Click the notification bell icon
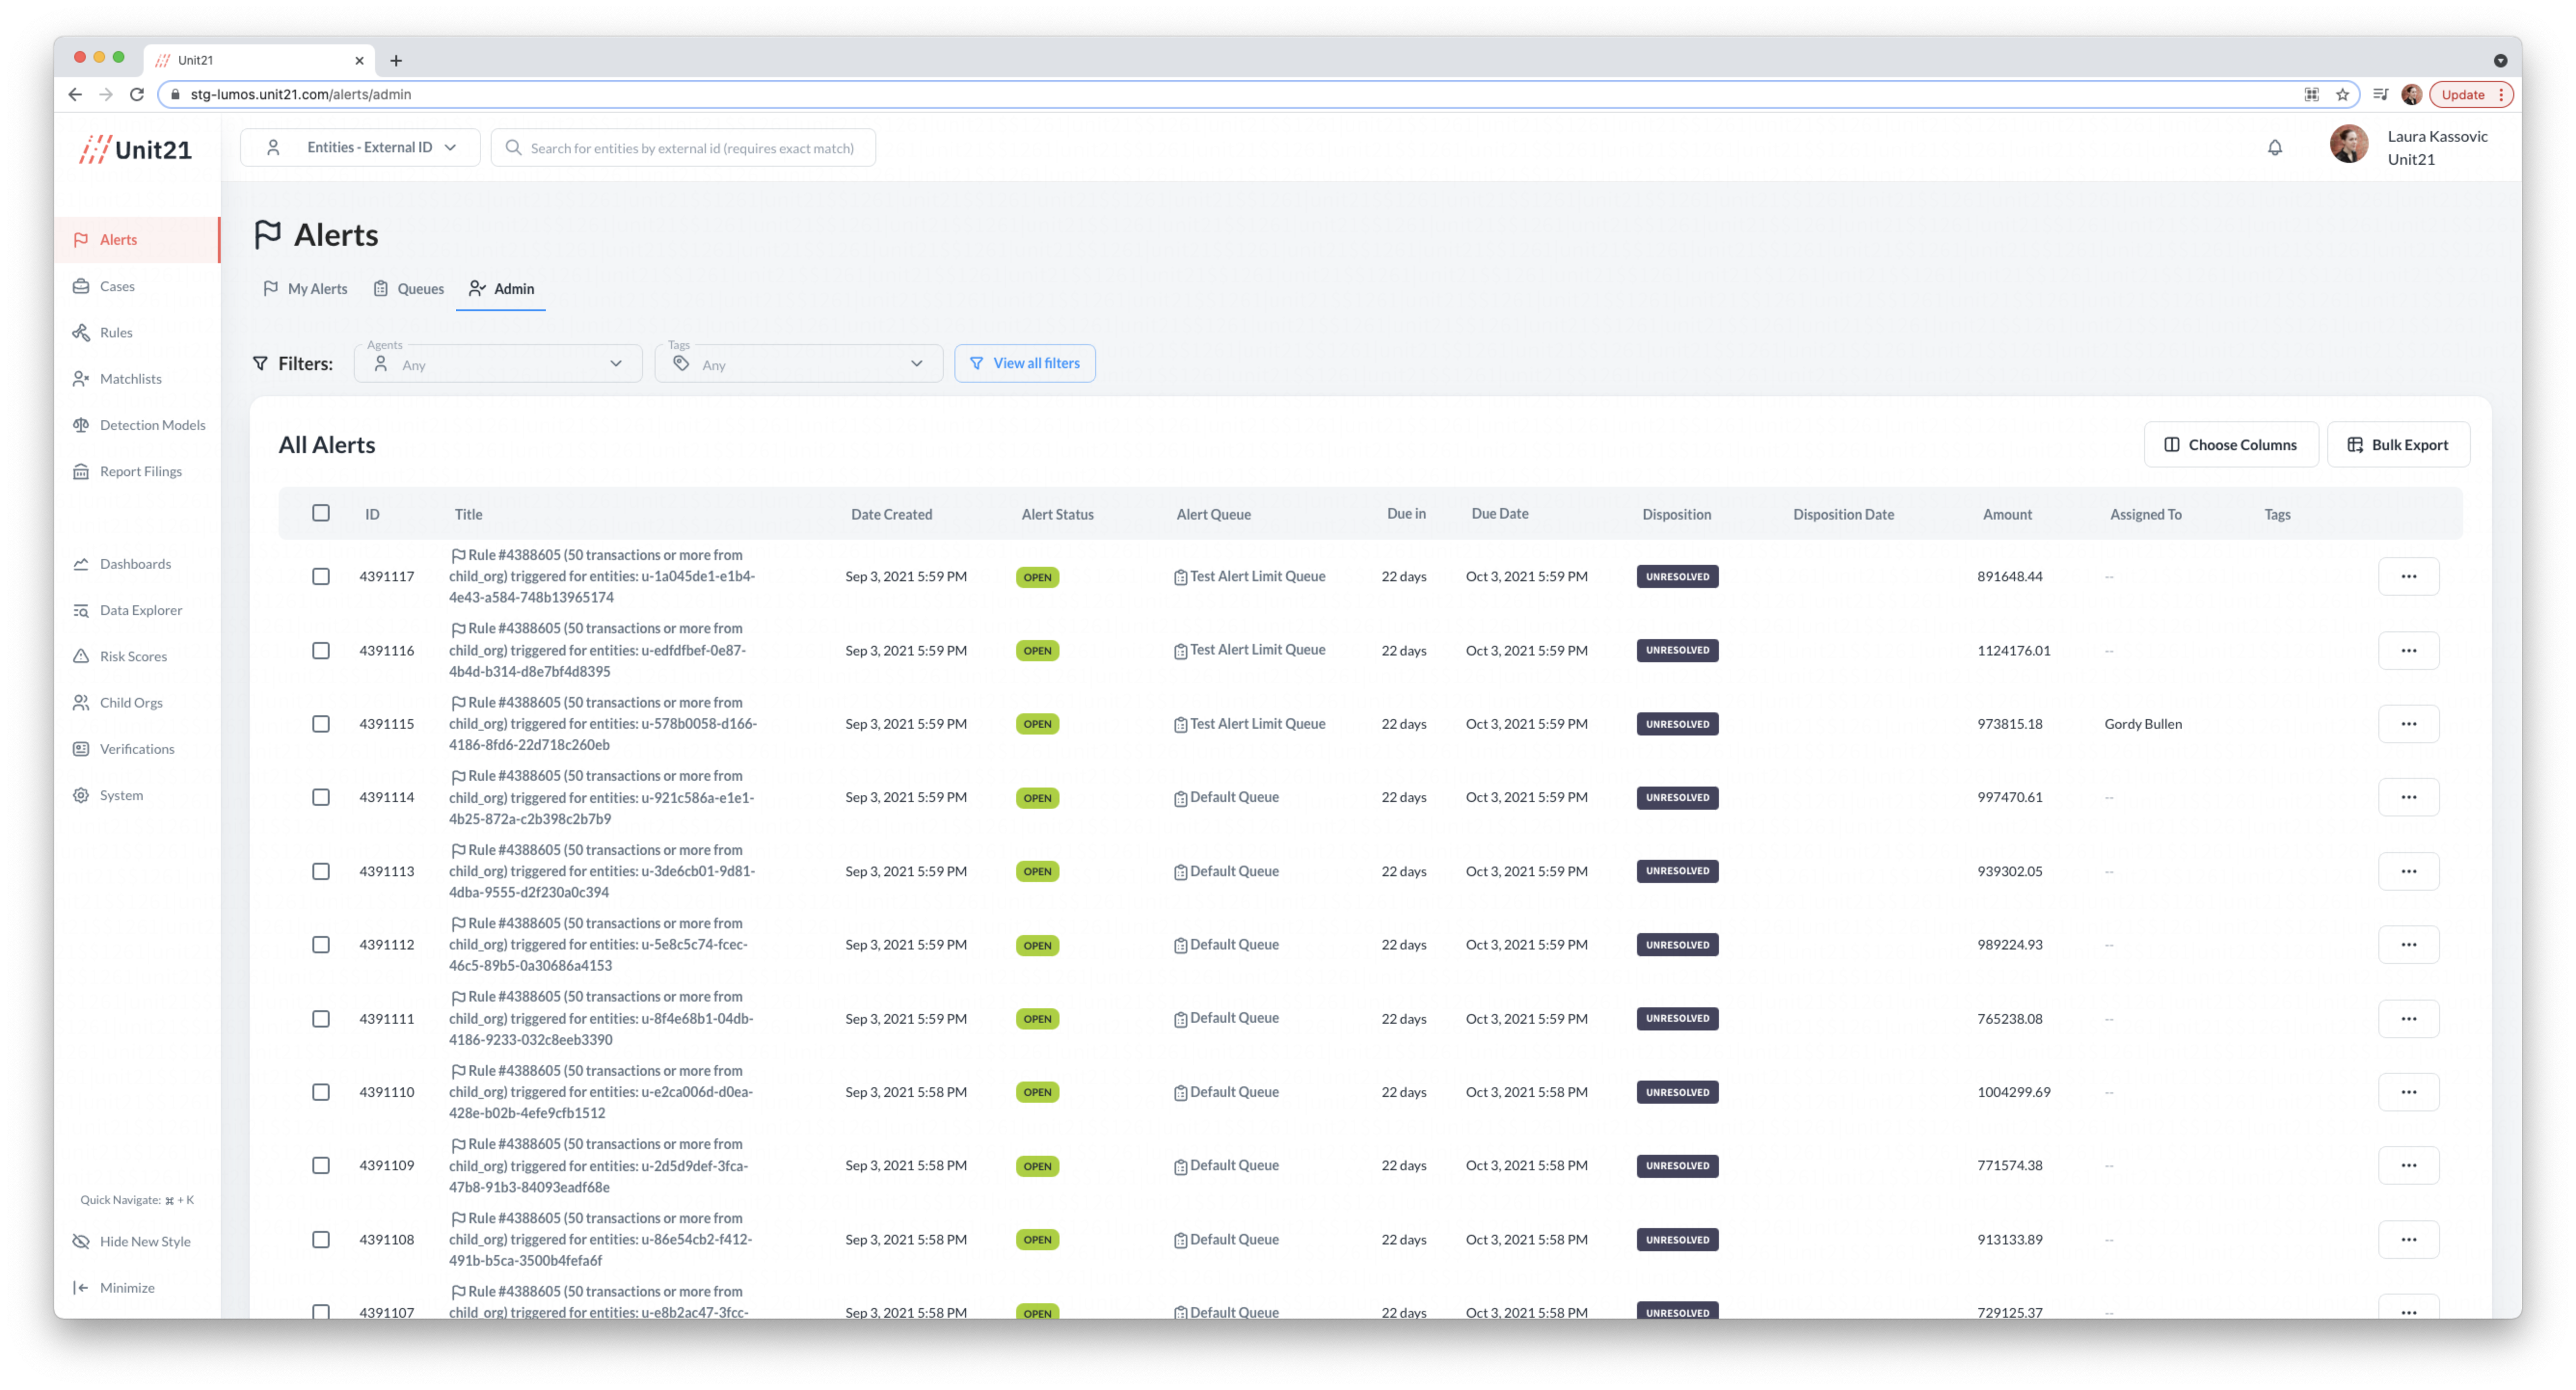Viewport: 2576px width, 1390px height. (x=2274, y=148)
